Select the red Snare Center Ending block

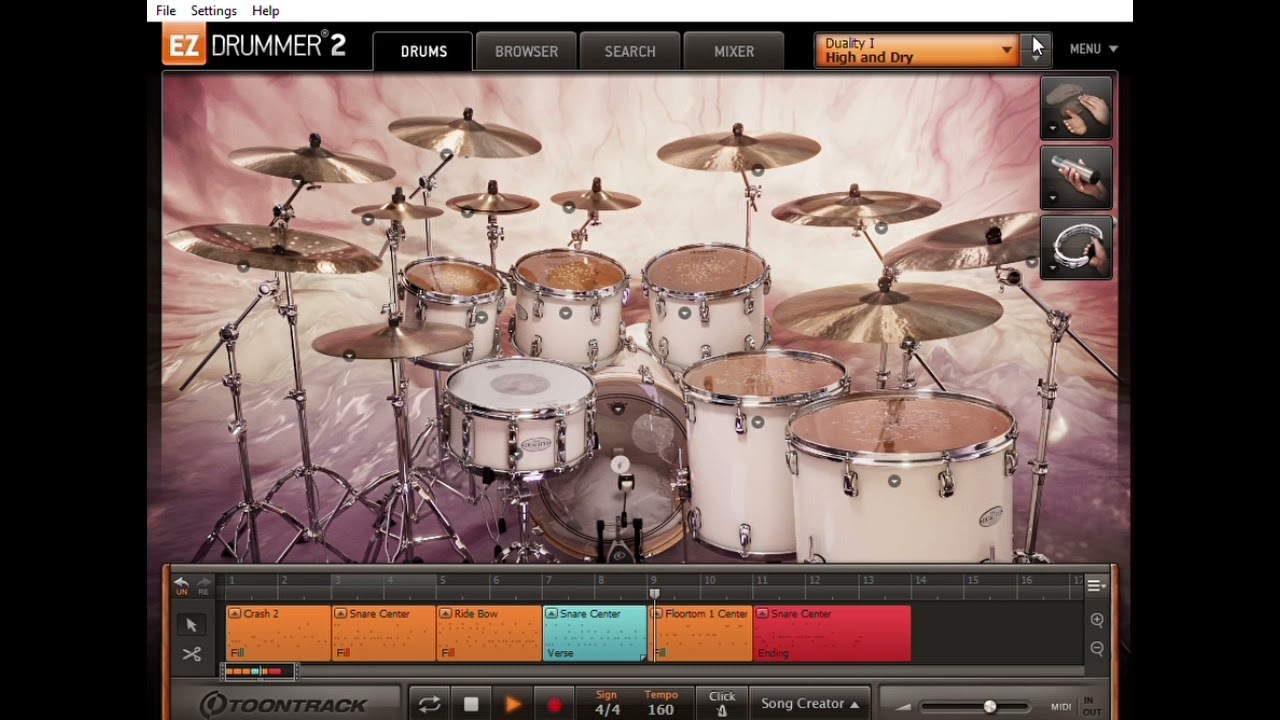(x=832, y=633)
